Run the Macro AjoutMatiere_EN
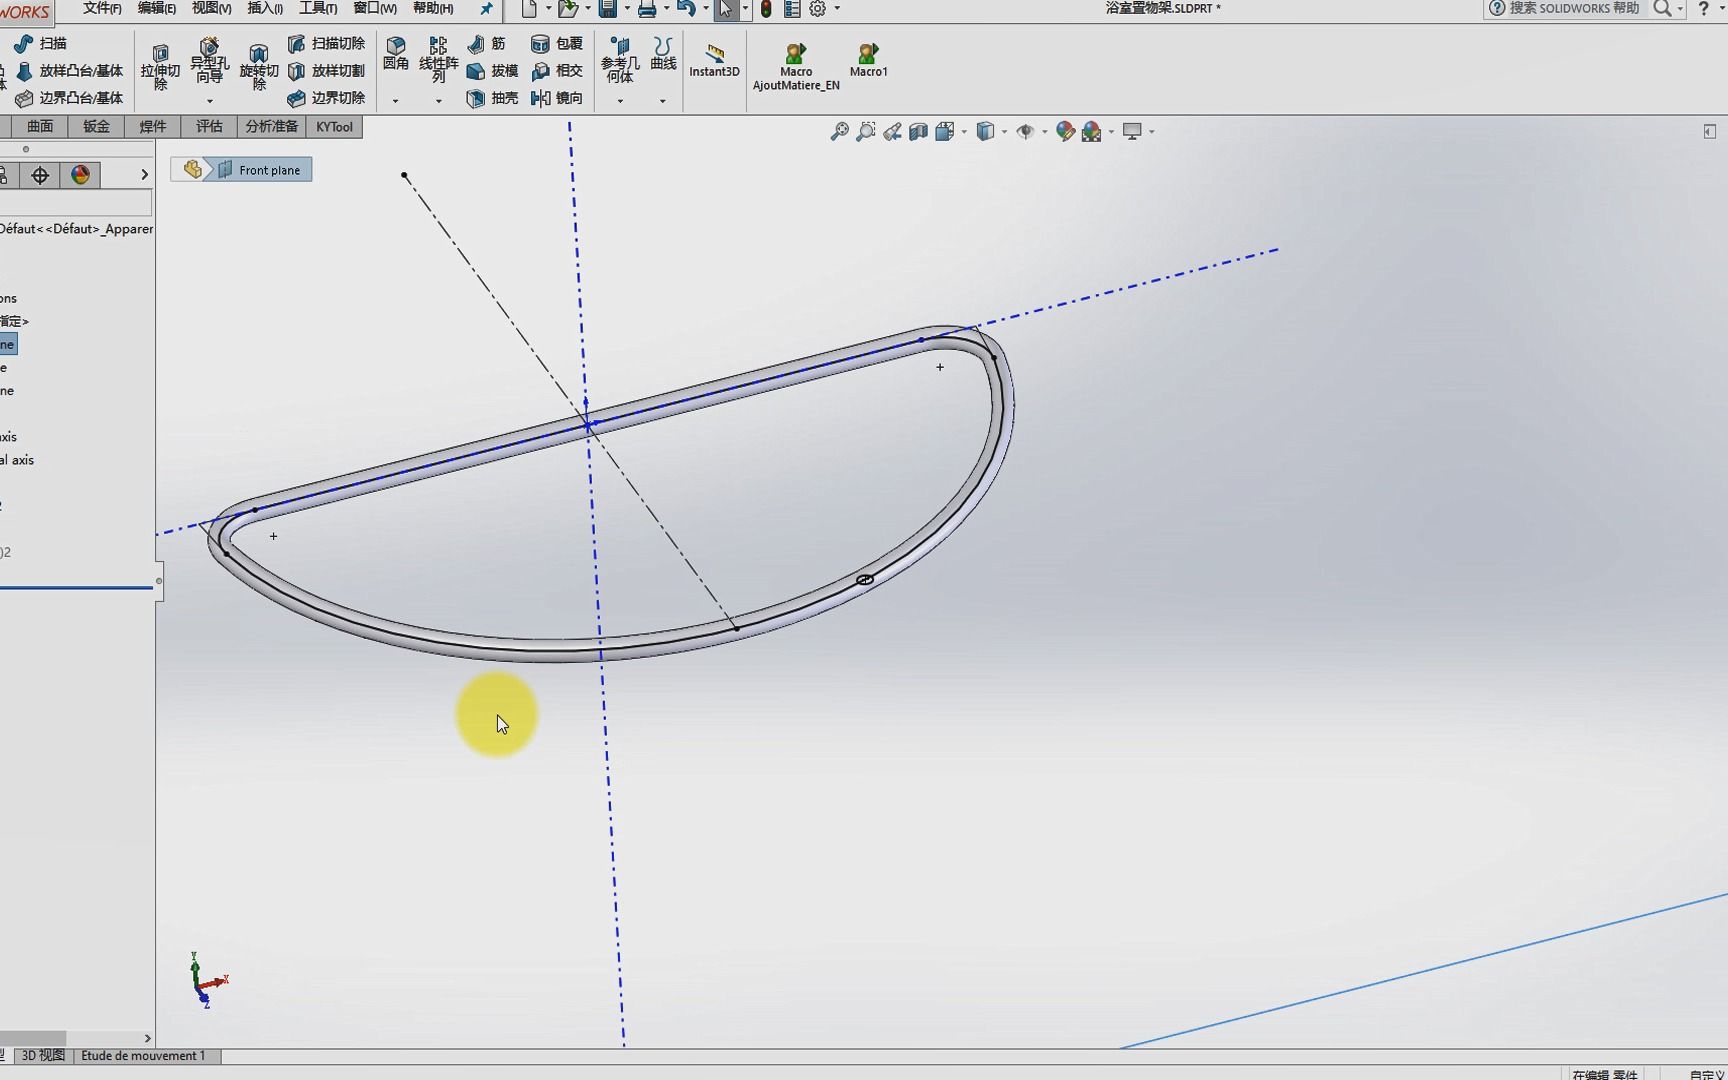Image resolution: width=1728 pixels, height=1080 pixels. click(x=795, y=63)
